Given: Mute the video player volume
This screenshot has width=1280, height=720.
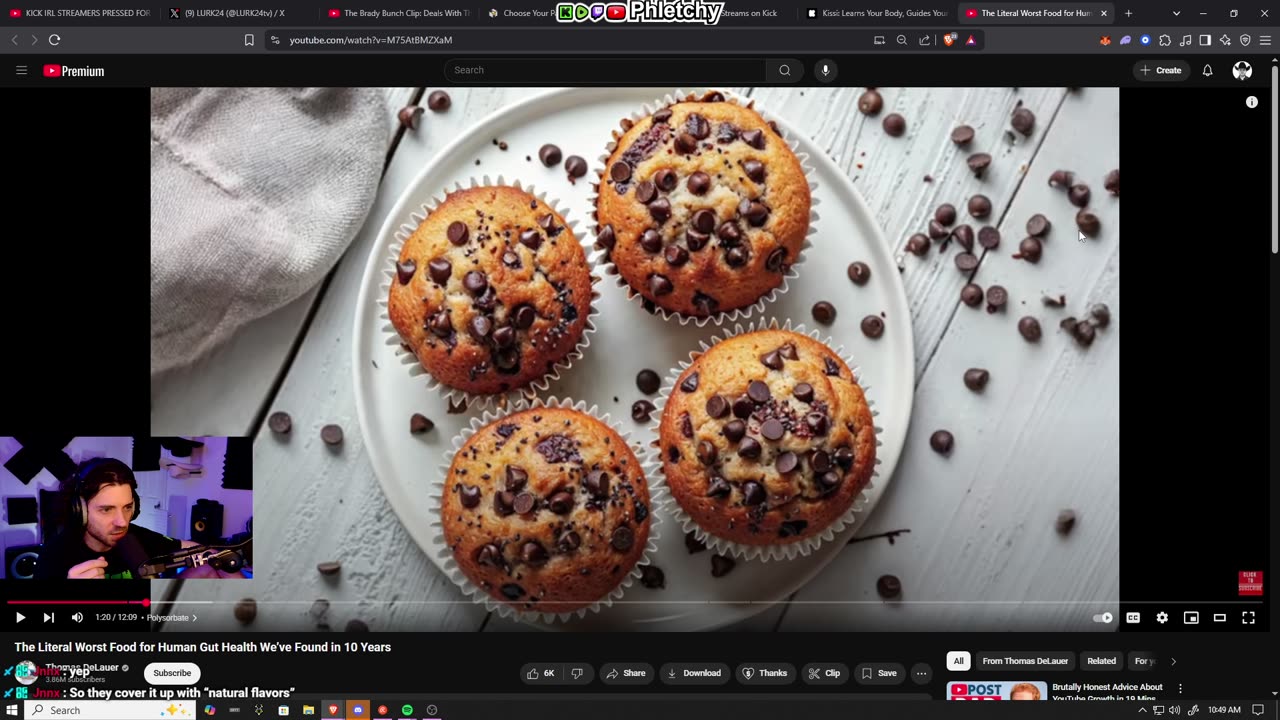Looking at the screenshot, I should (x=77, y=618).
